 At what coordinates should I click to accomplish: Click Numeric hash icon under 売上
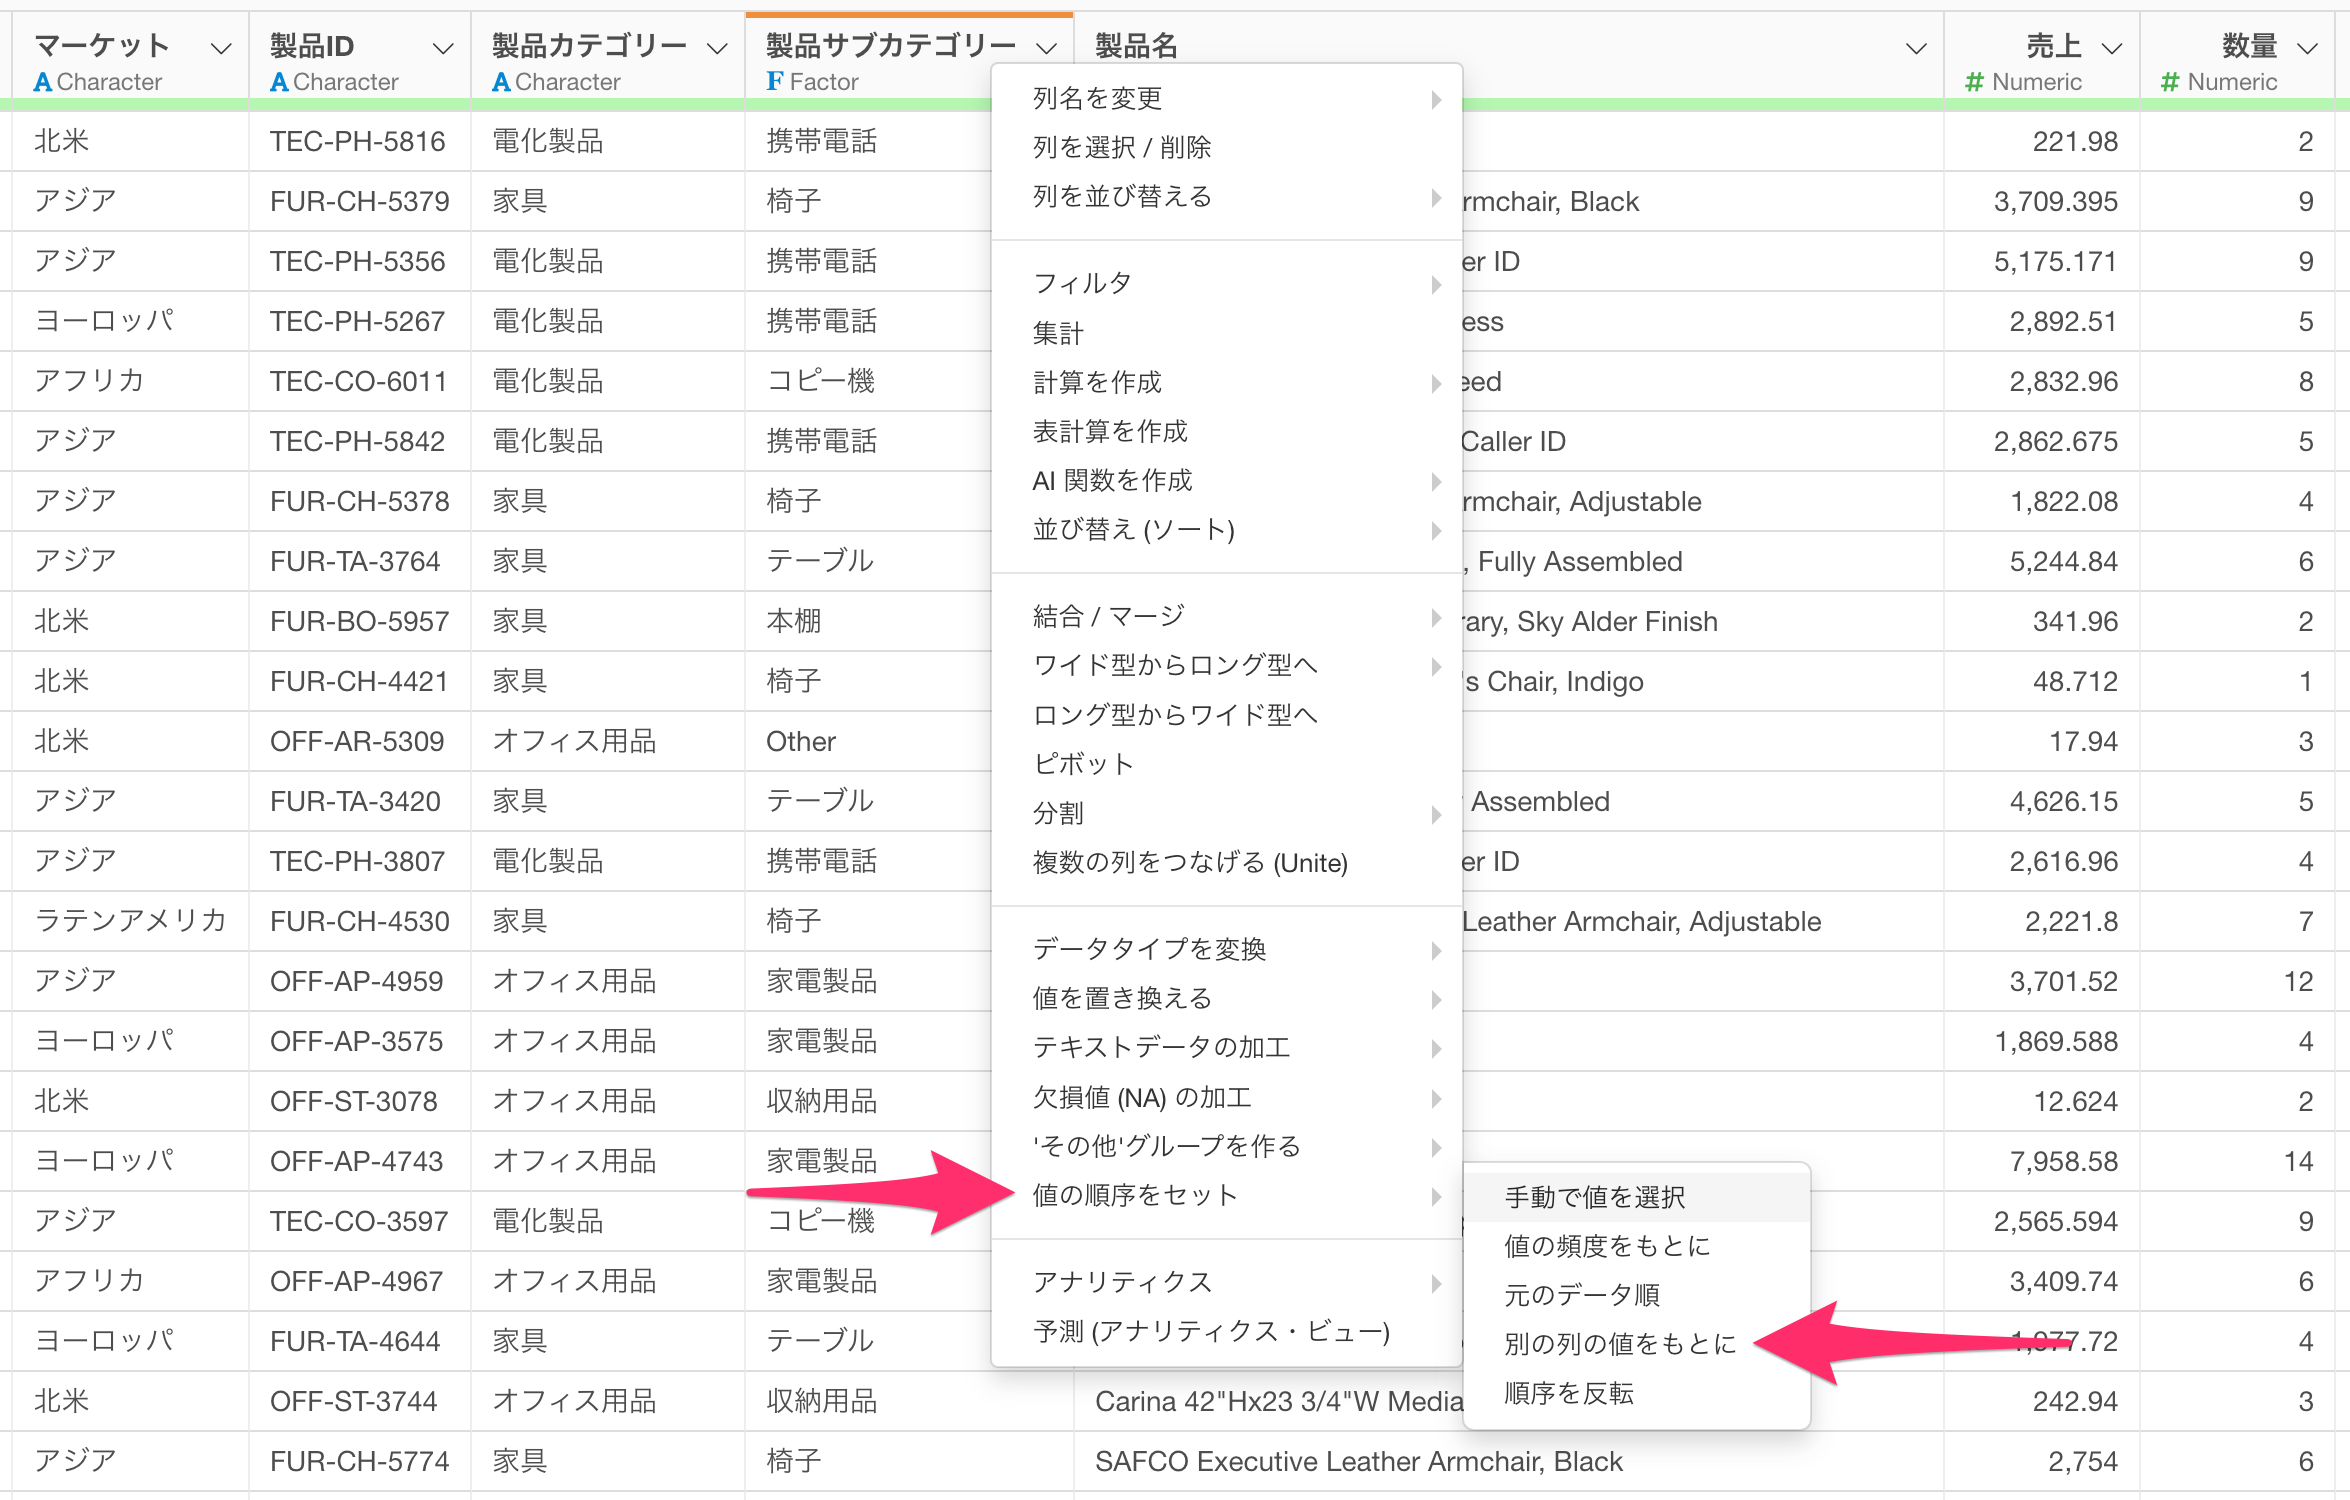click(1973, 82)
